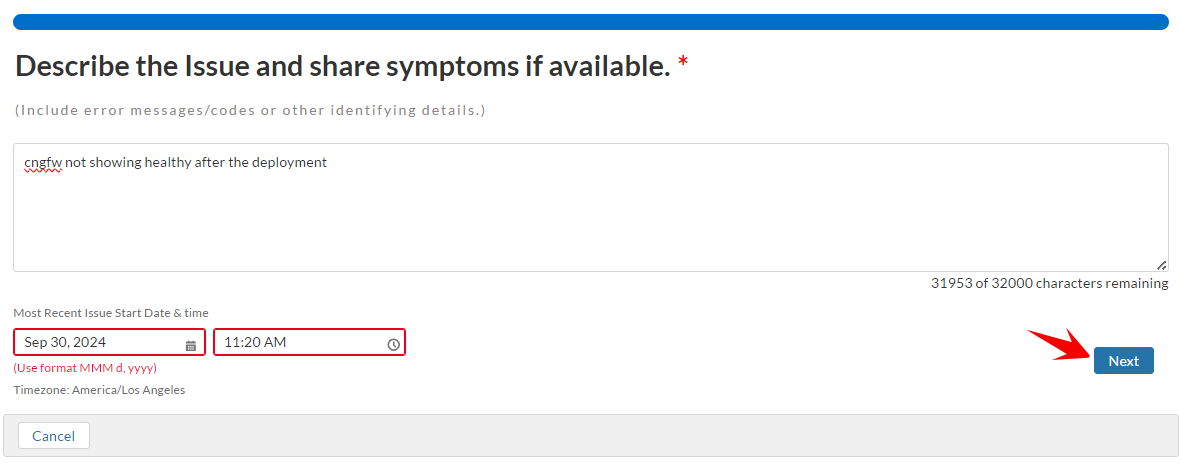Click the blue progress bar at top
Viewport: 1181px width, 475px height.
pos(590,22)
